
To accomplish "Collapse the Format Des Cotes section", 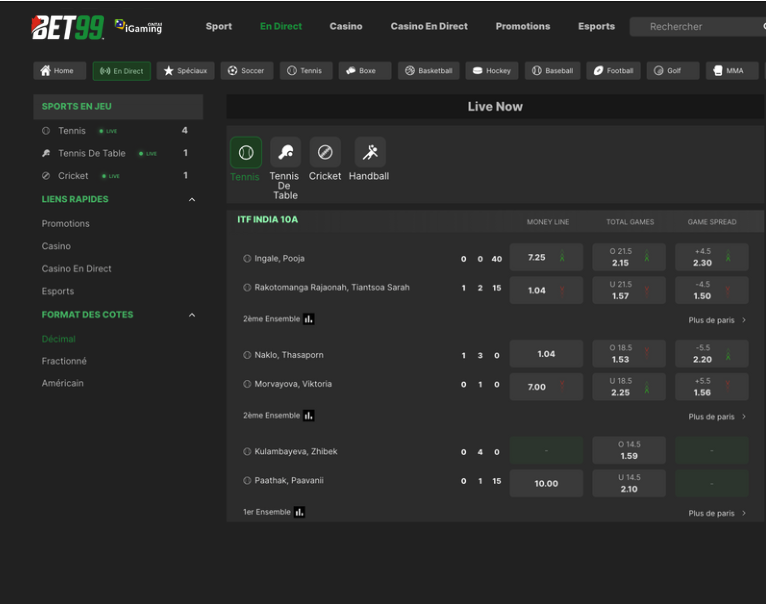I will tap(192, 315).
